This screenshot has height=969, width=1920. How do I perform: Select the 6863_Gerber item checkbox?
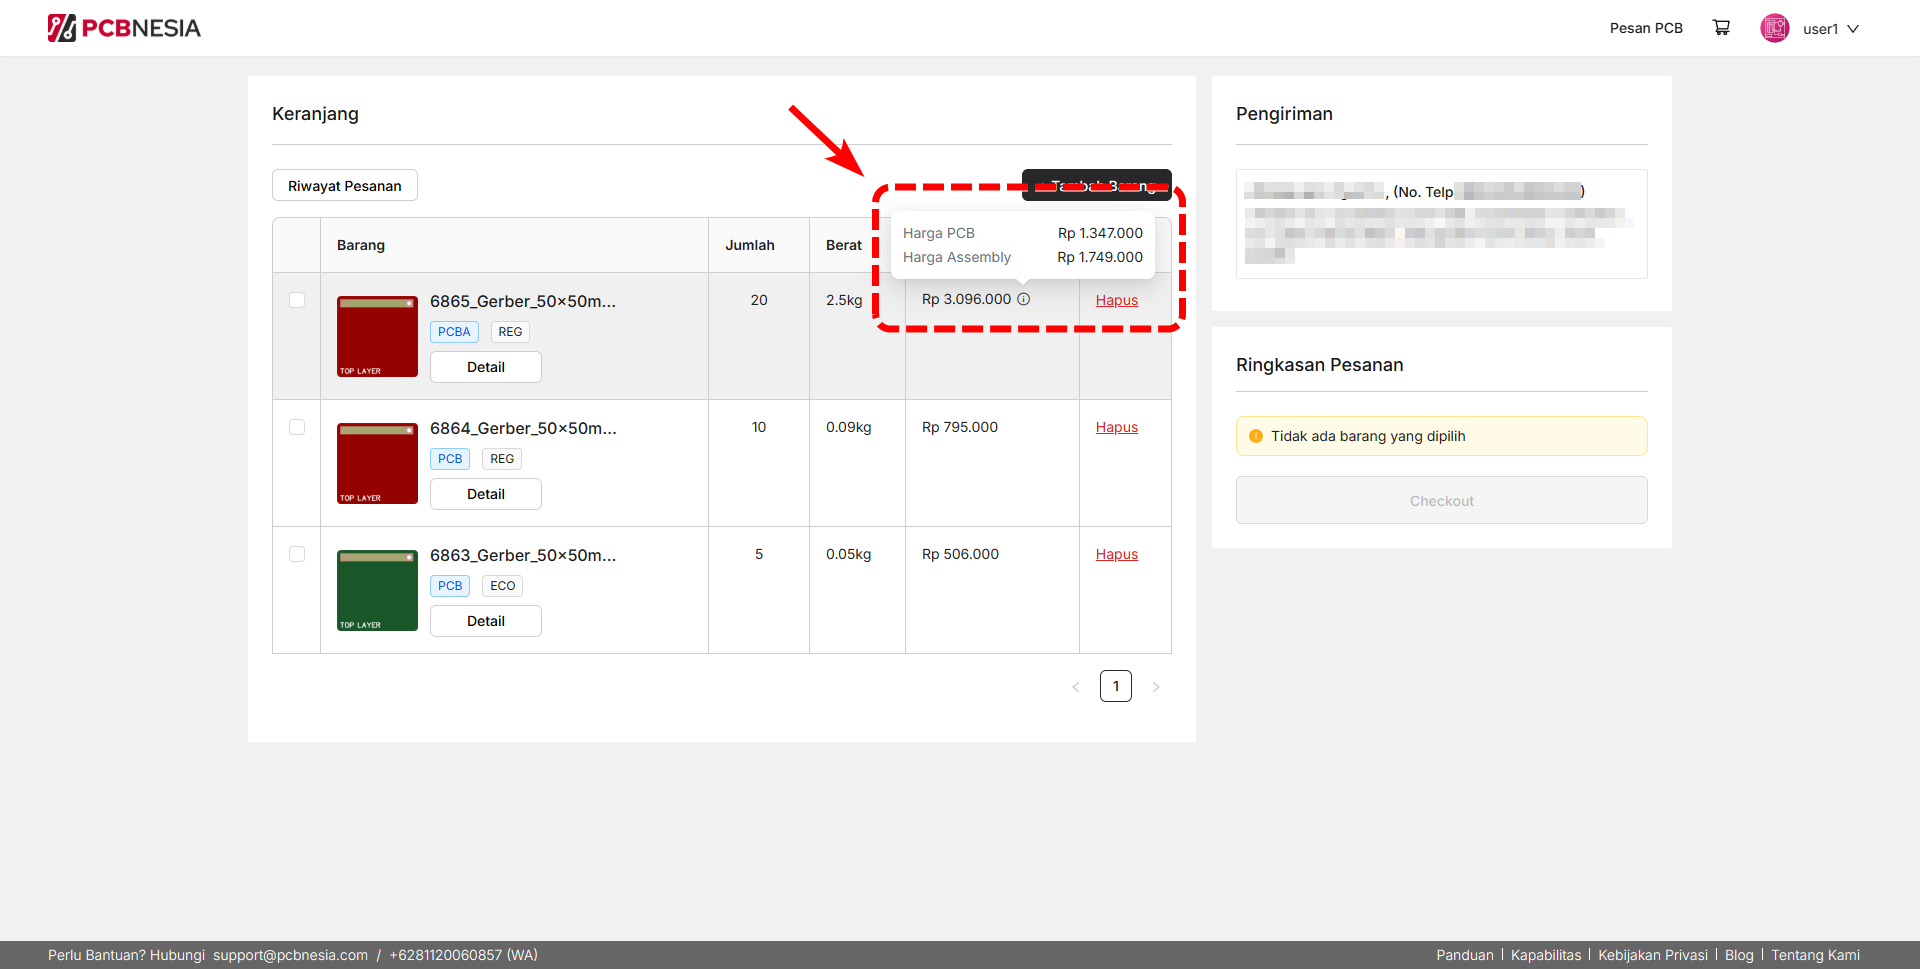297,554
